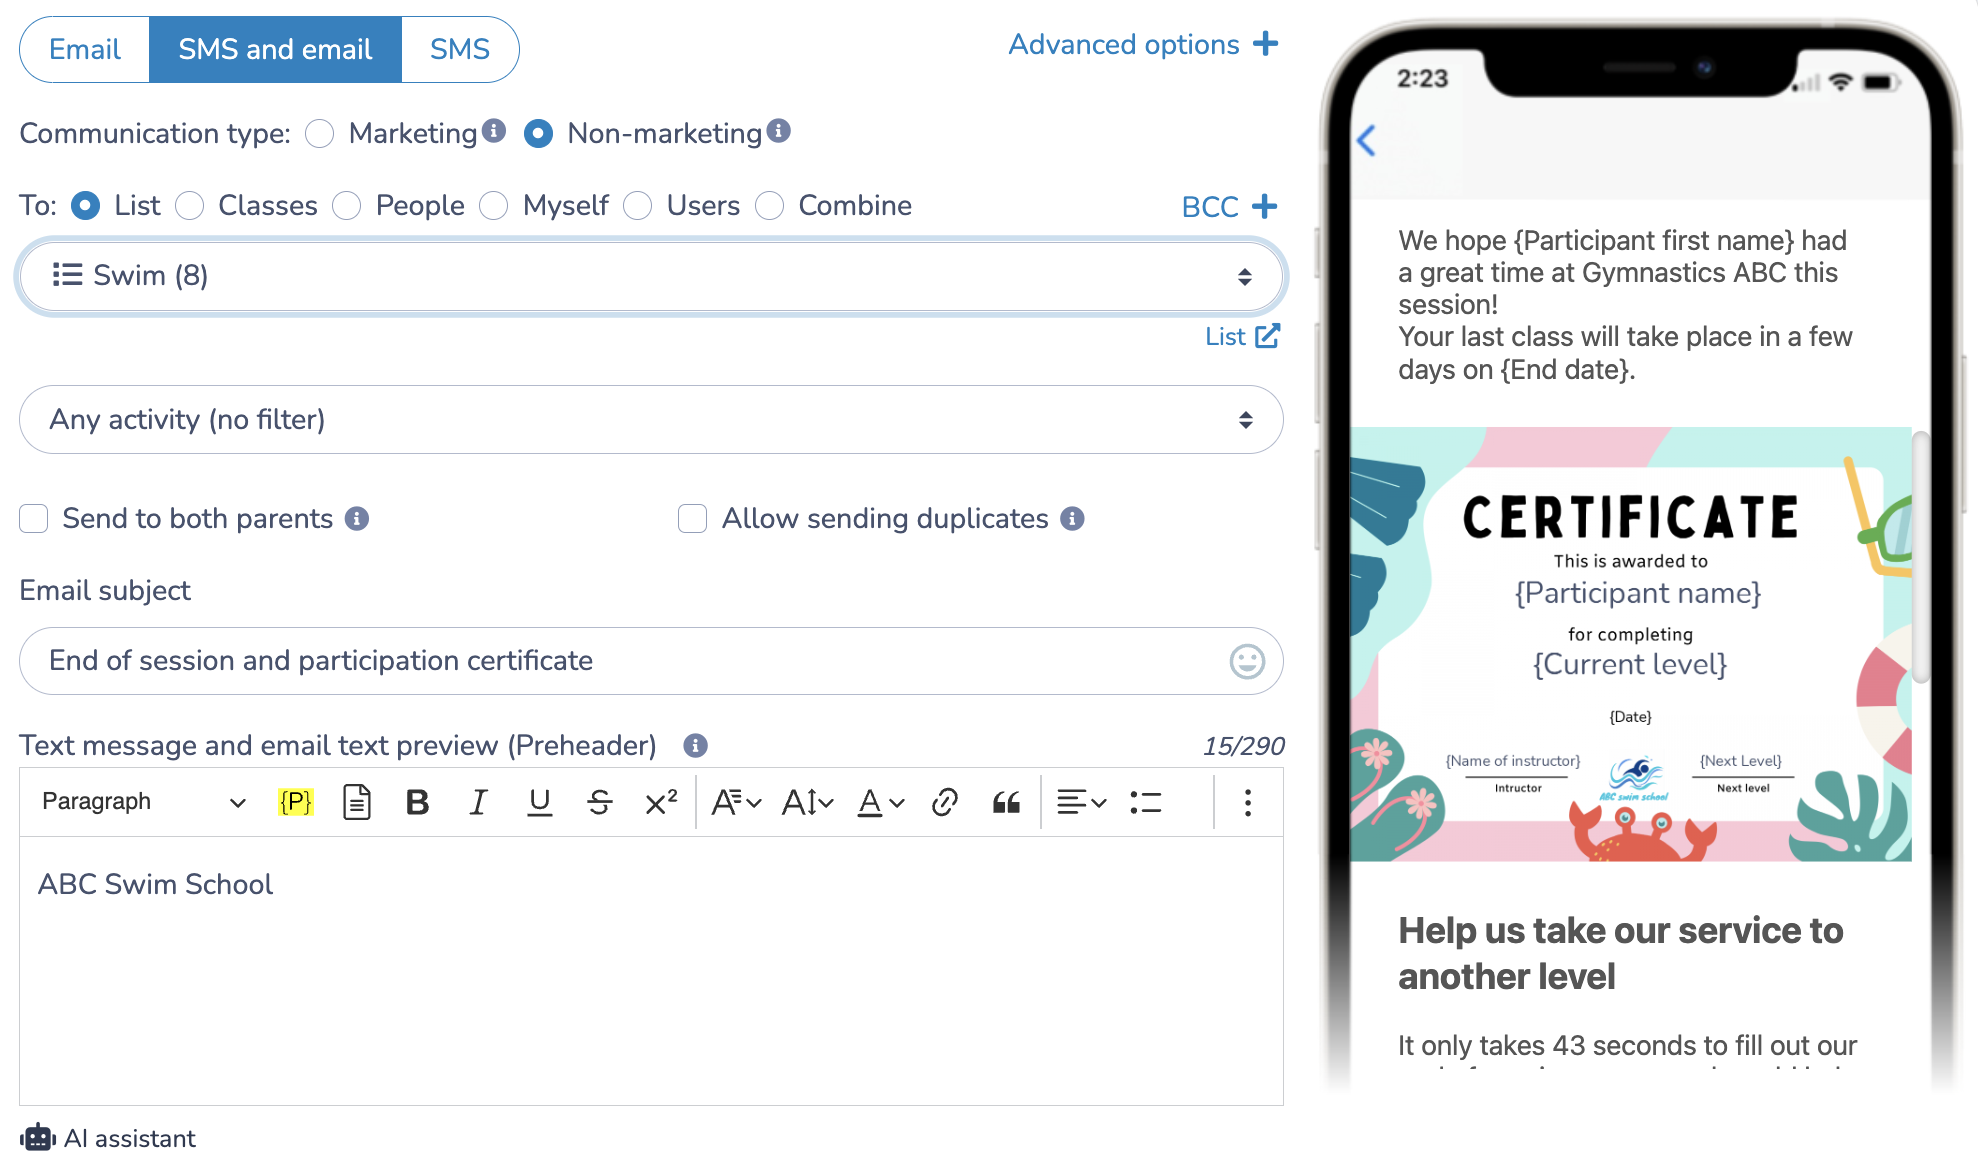This screenshot has width=1978, height=1172.
Task: Choose People as recipient type
Action: (347, 206)
